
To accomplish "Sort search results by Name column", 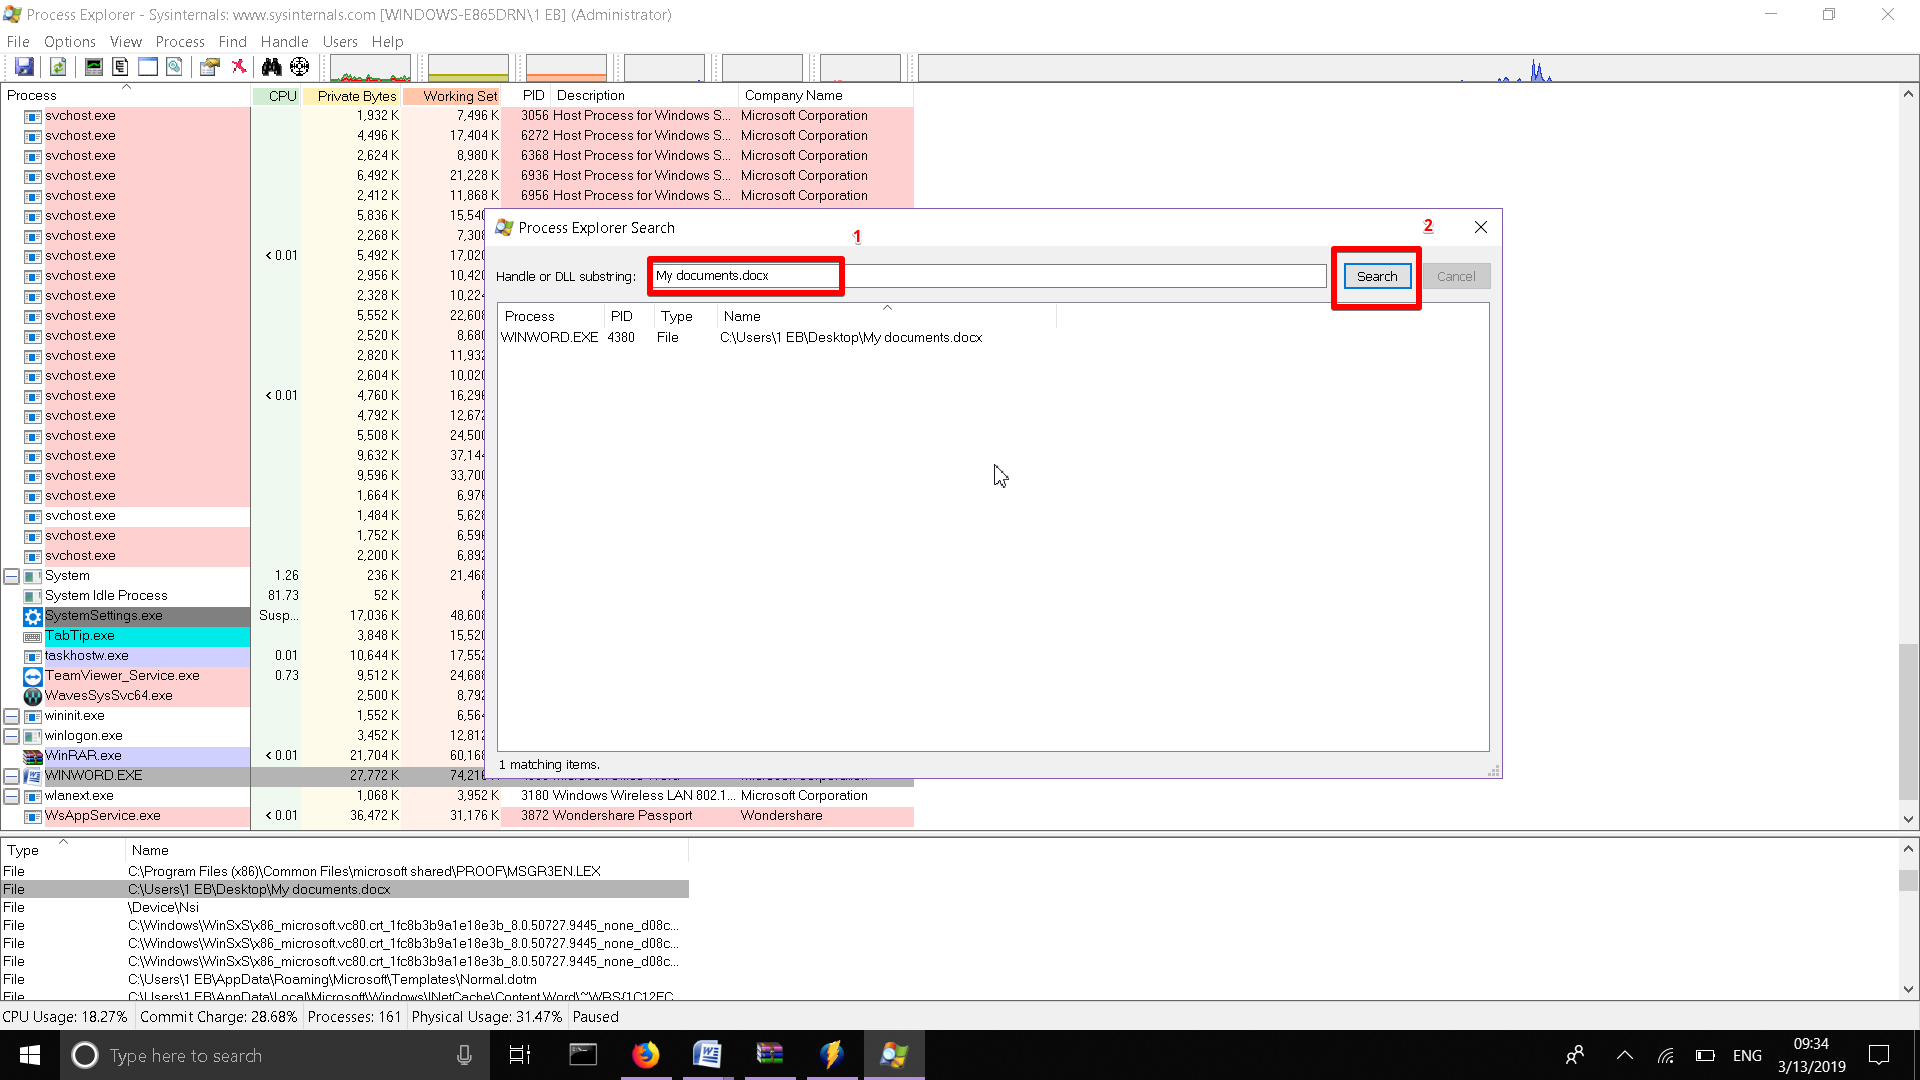I will tap(886, 316).
